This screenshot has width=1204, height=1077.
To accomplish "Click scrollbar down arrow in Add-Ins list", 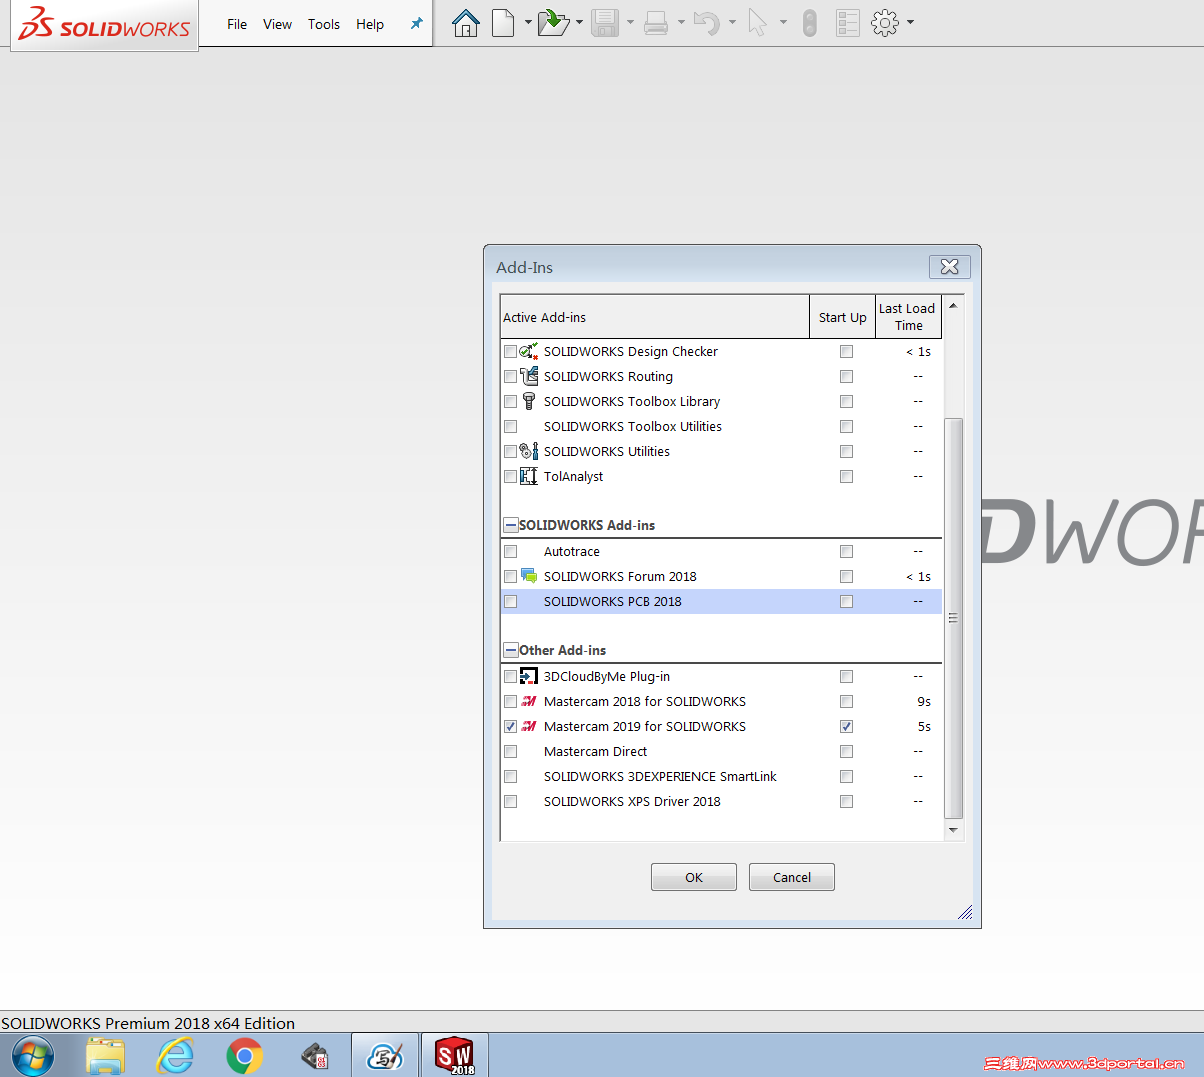I will coord(953,830).
